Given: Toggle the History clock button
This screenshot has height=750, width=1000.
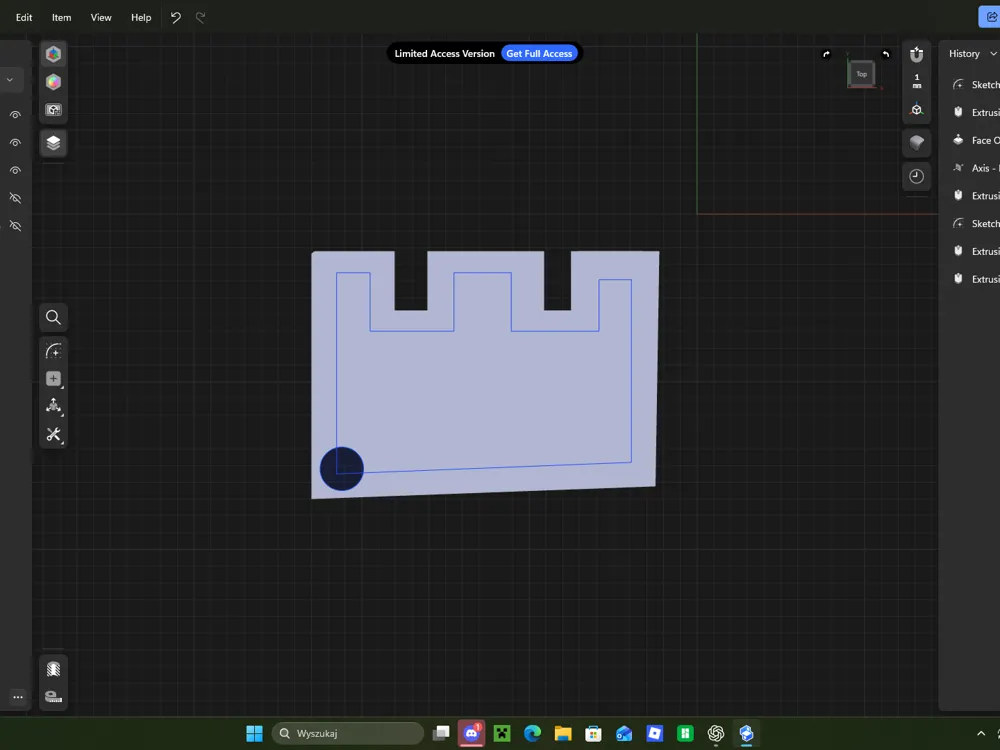Looking at the screenshot, I should pyautogui.click(x=916, y=176).
